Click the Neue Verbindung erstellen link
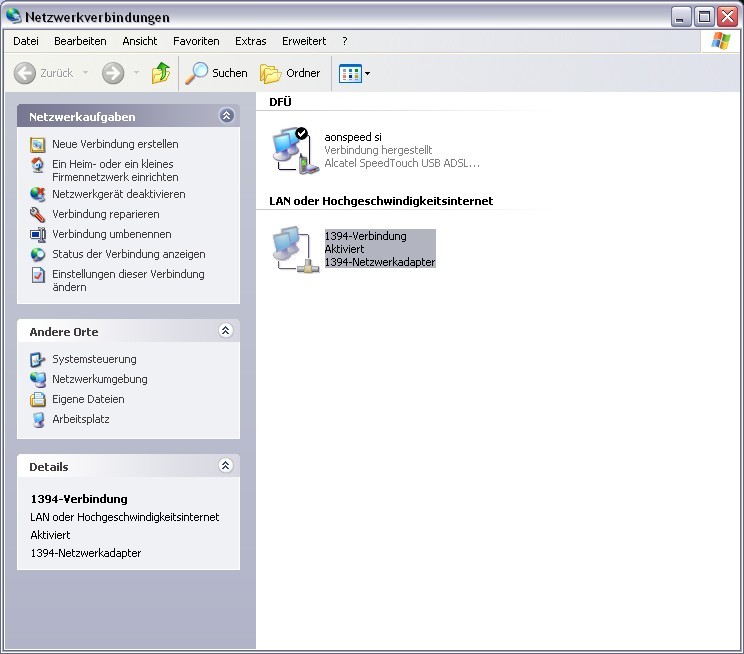This screenshot has height=654, width=744. click(115, 144)
